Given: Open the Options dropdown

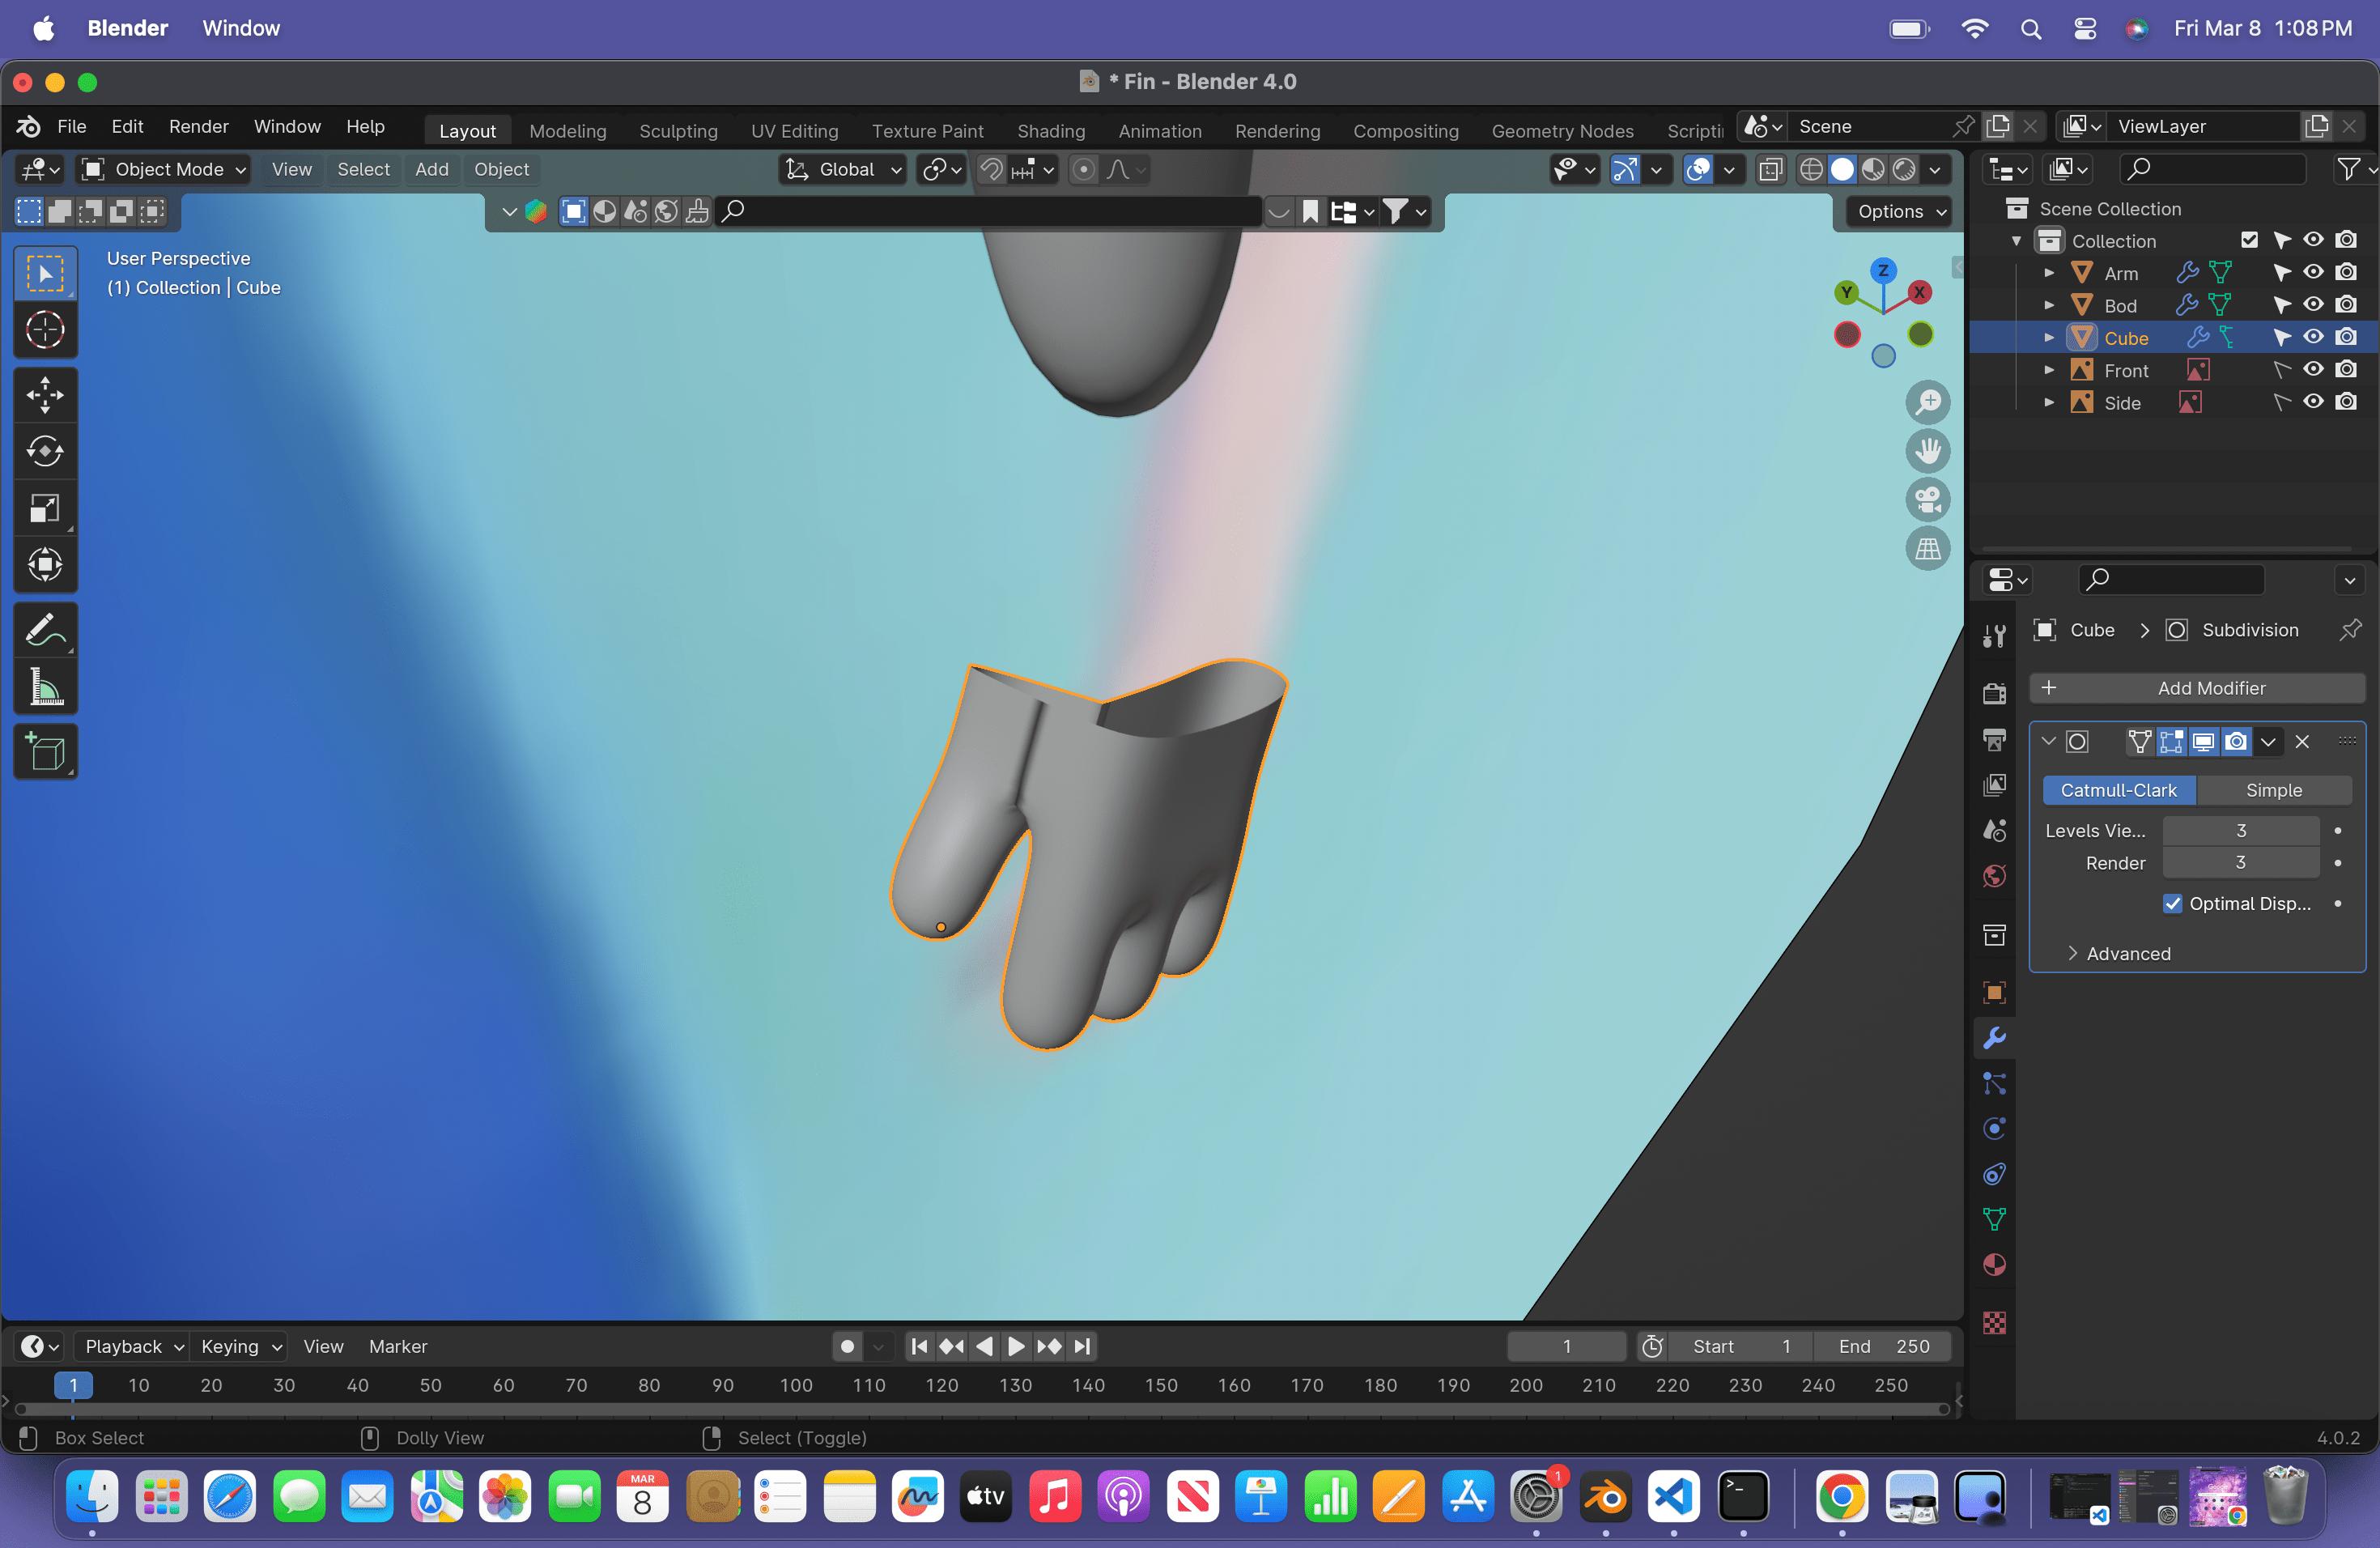Looking at the screenshot, I should (x=1900, y=211).
